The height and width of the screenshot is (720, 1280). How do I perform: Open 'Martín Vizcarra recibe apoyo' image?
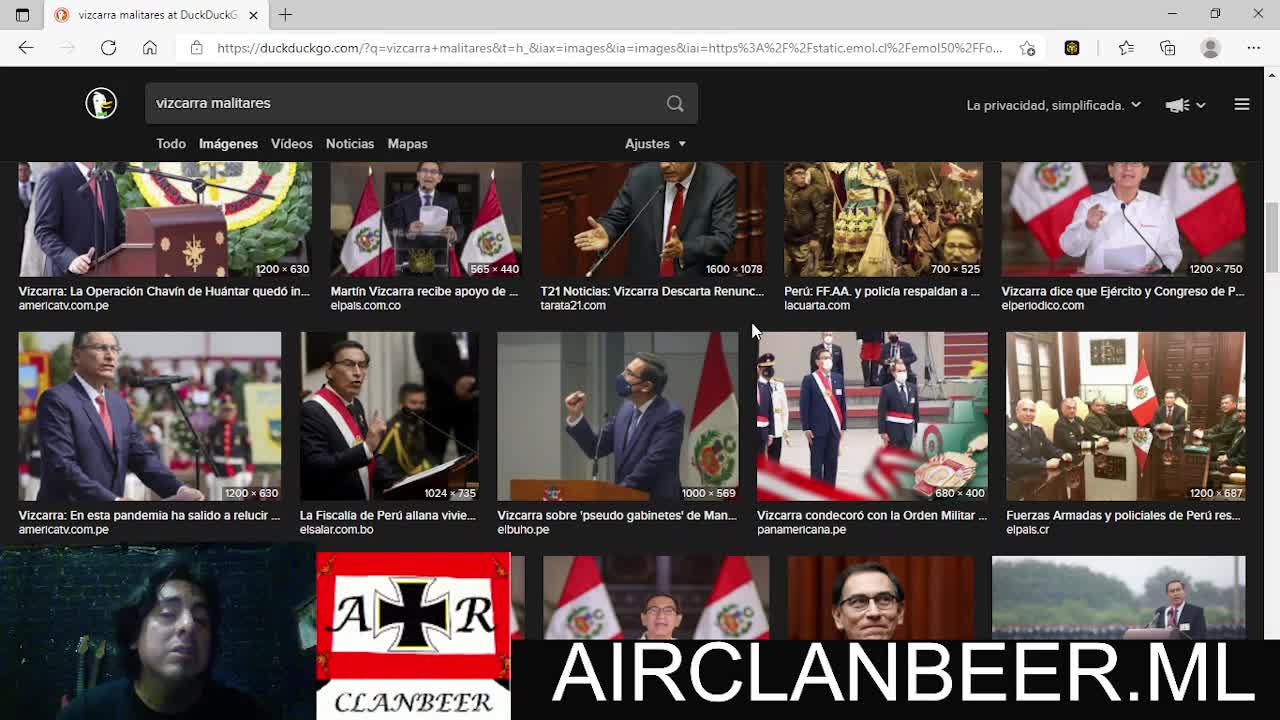(x=426, y=220)
